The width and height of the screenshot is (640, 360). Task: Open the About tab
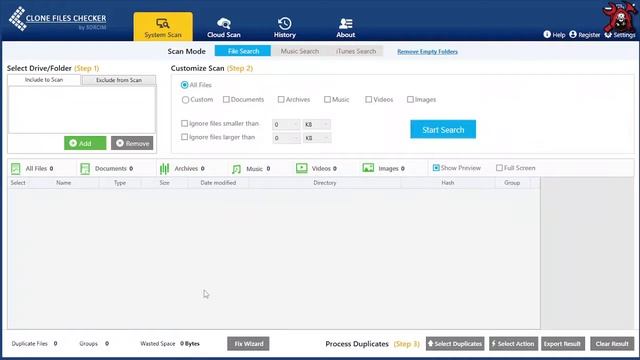[345, 28]
